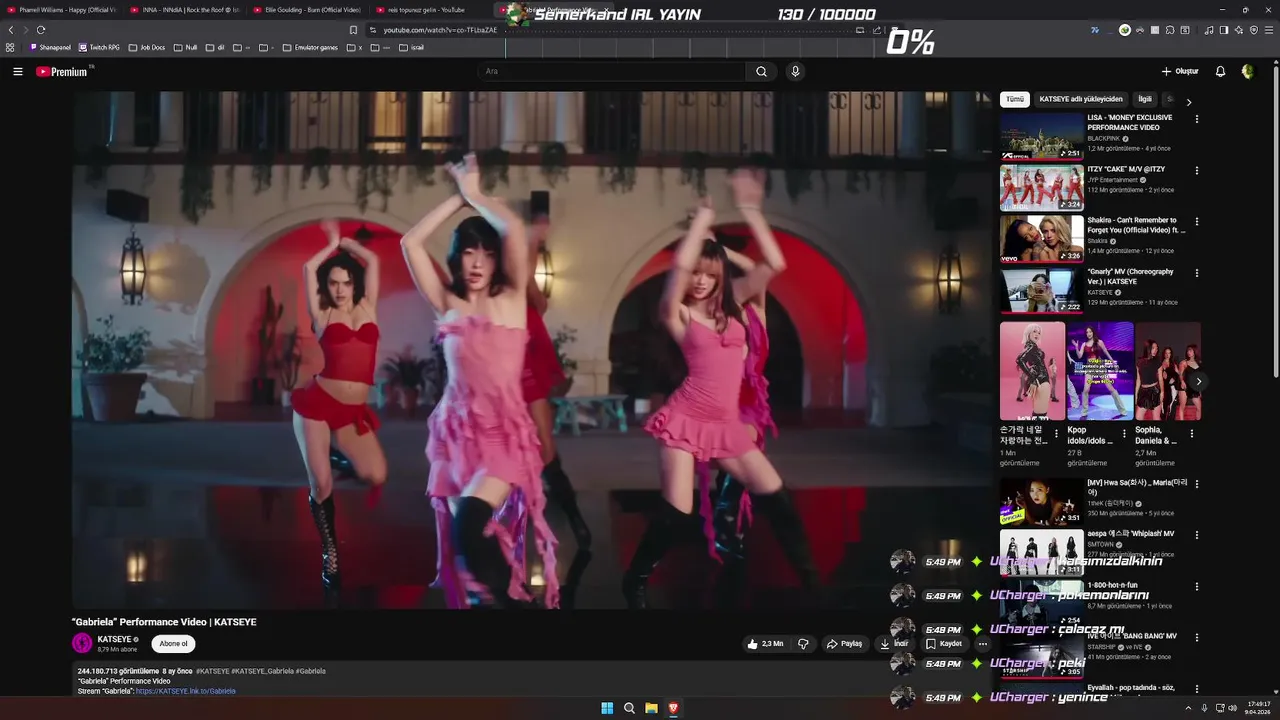Click the share page icon in address bar
This screenshot has width=1280, height=720.
[x=876, y=30]
